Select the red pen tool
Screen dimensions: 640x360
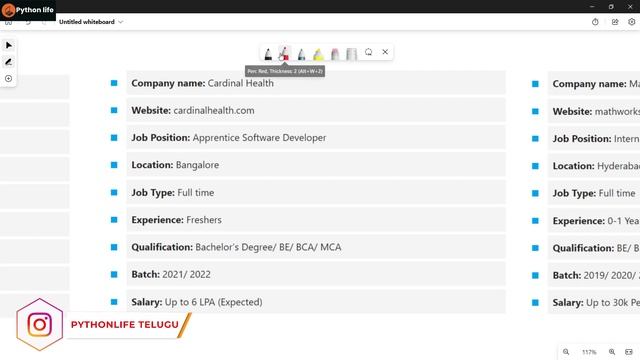(x=284, y=53)
